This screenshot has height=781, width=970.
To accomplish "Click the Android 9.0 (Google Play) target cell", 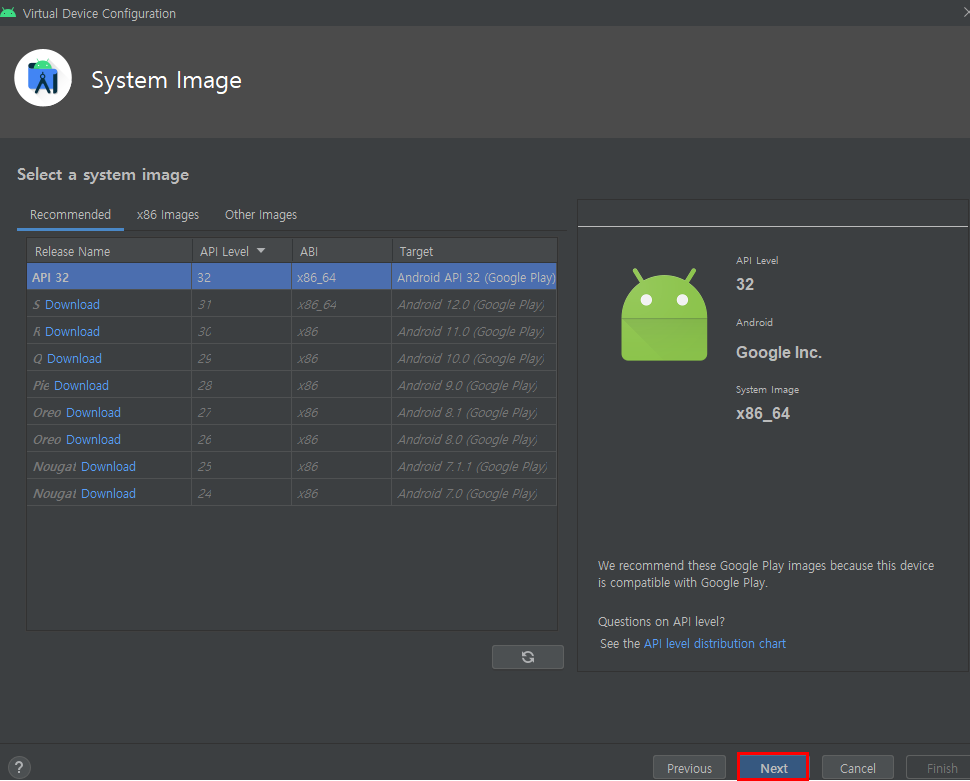I will [474, 386].
